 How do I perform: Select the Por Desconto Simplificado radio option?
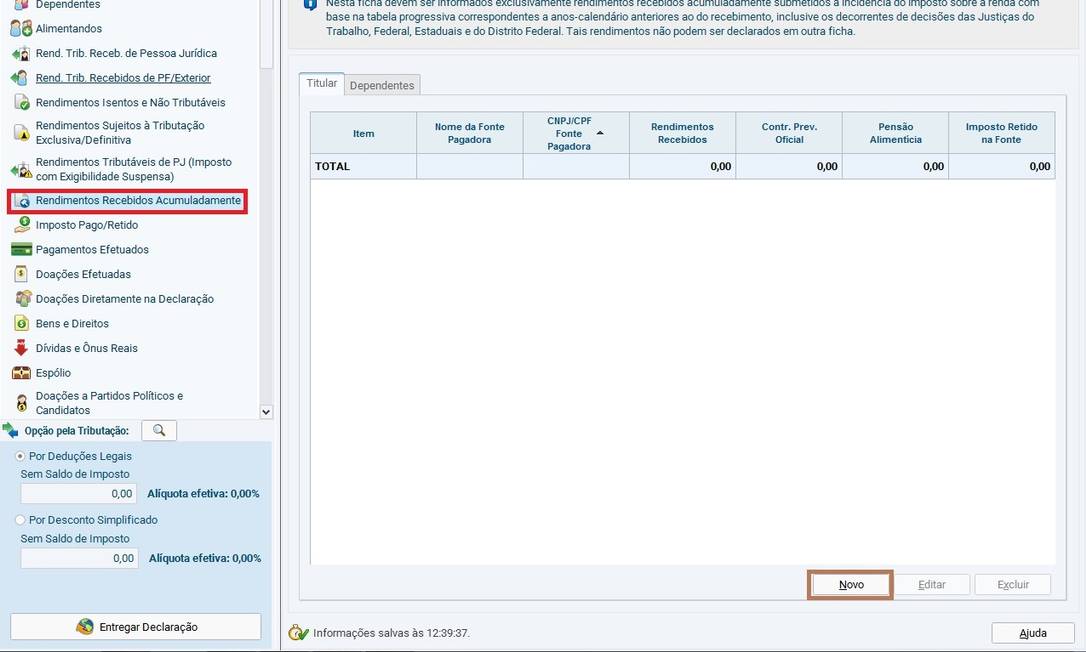pyautogui.click(x=21, y=520)
